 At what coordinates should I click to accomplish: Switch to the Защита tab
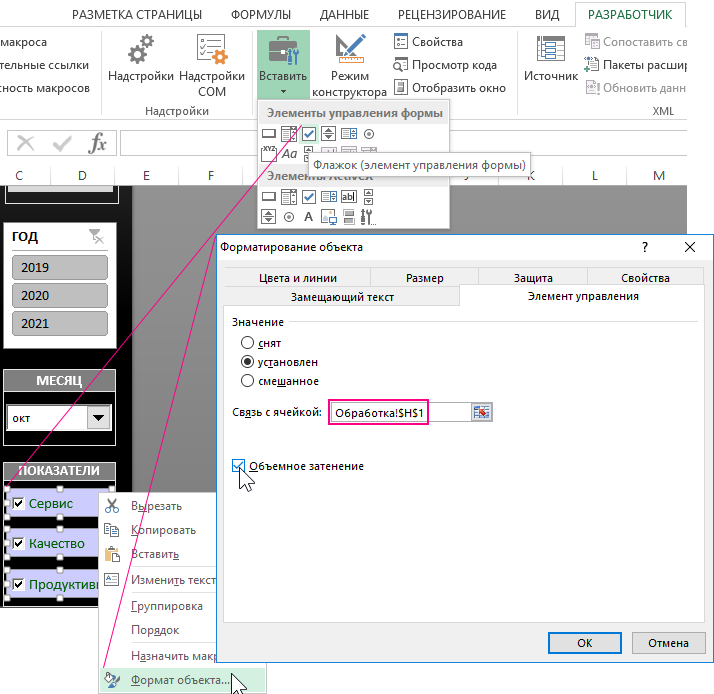pos(532,278)
